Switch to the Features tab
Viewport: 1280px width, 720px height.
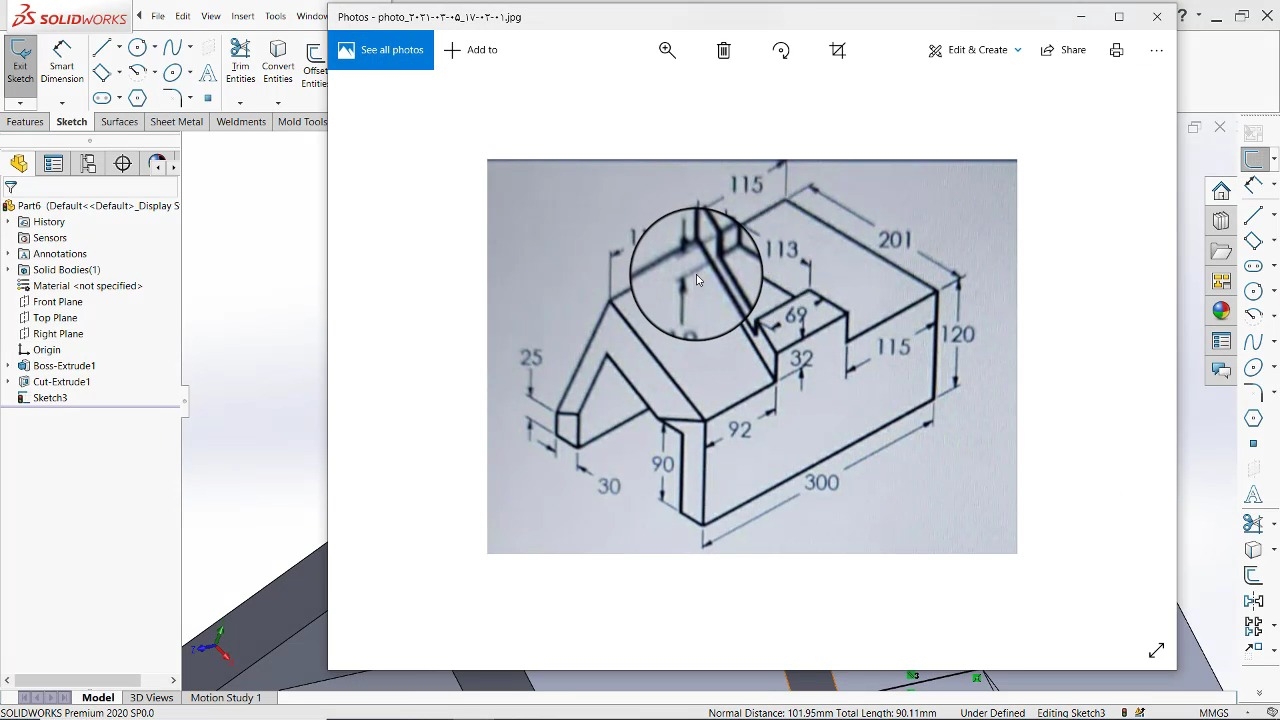tap(25, 122)
